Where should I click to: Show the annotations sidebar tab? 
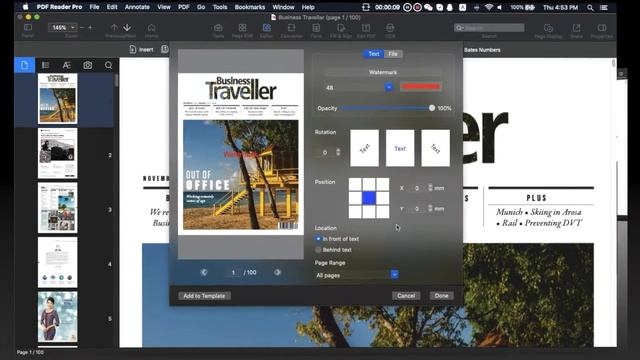coord(67,65)
